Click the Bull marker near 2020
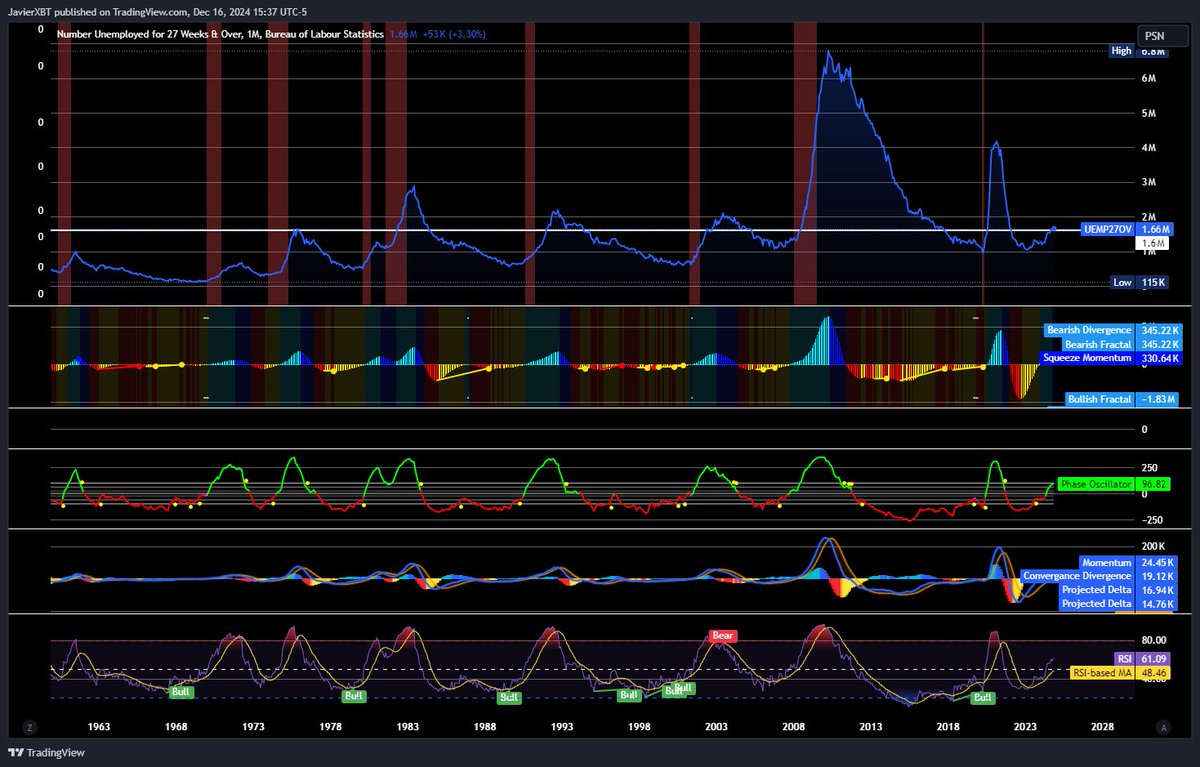The height and width of the screenshot is (767, 1200). [983, 698]
